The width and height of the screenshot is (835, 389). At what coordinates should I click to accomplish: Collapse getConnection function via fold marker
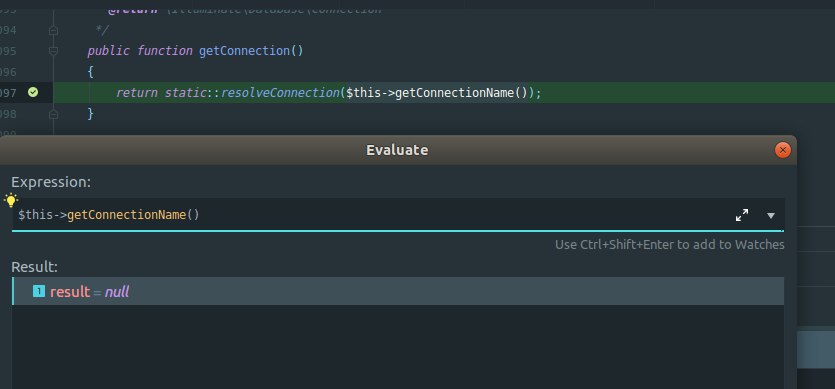tap(53, 51)
